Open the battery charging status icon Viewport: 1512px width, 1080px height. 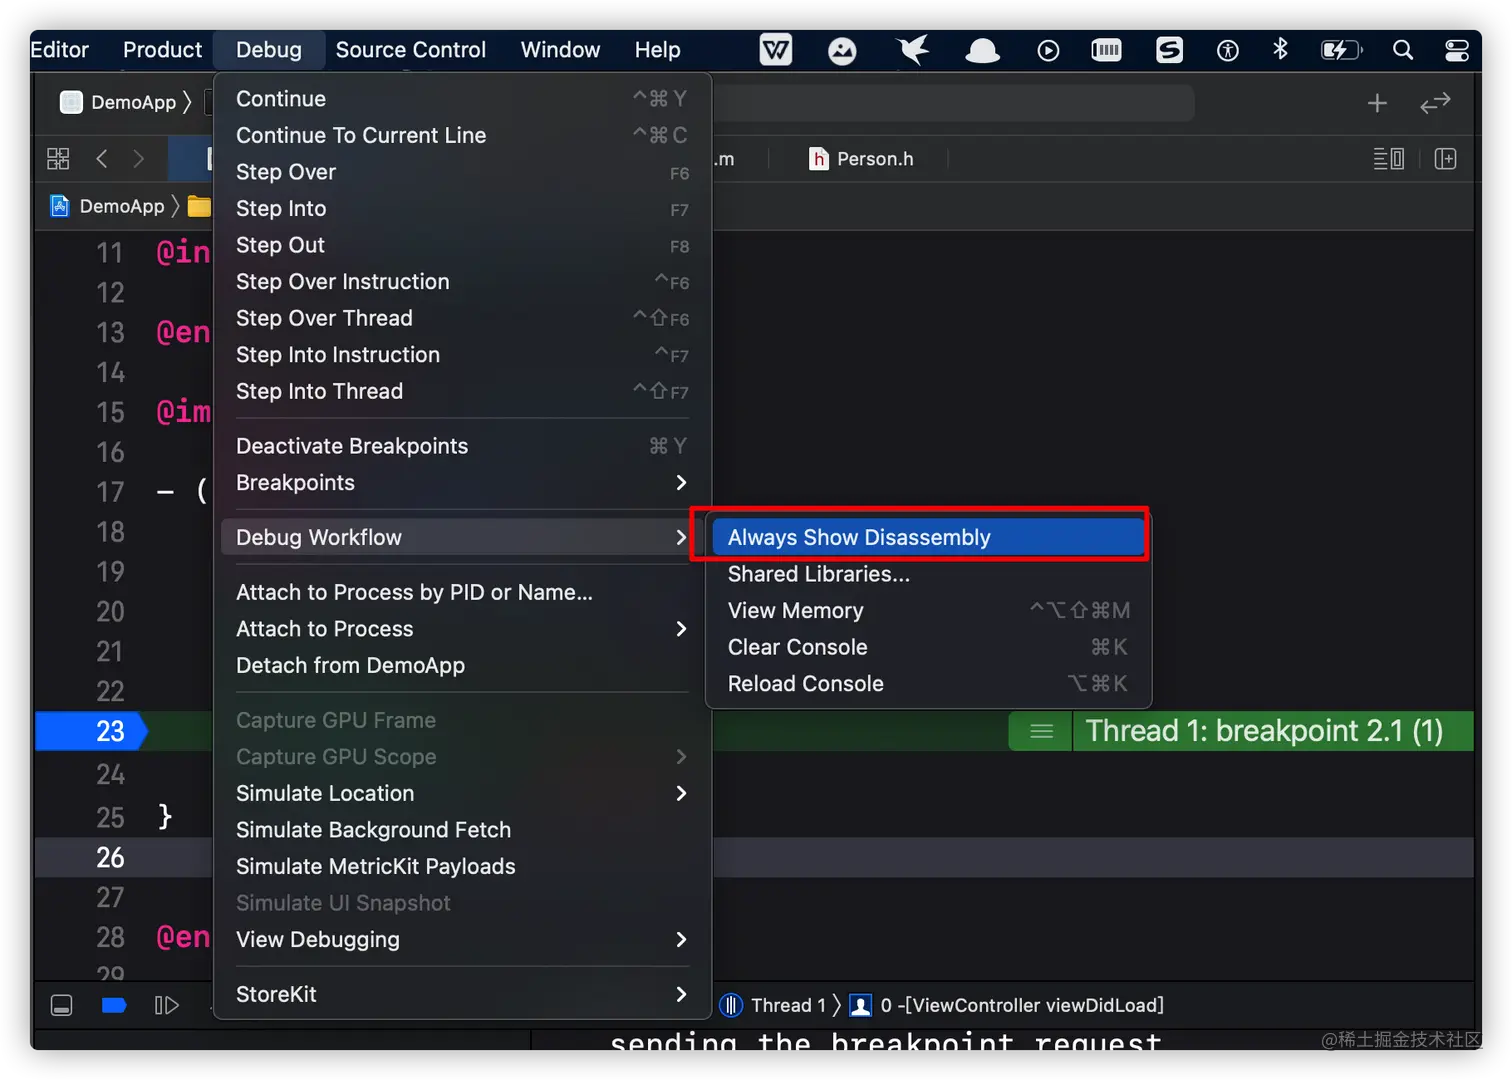[x=1341, y=50]
